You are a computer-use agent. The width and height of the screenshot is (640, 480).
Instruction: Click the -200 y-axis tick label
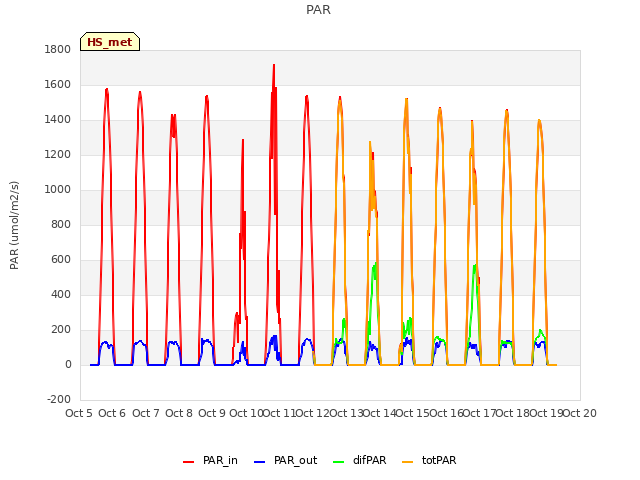pyautogui.click(x=59, y=399)
